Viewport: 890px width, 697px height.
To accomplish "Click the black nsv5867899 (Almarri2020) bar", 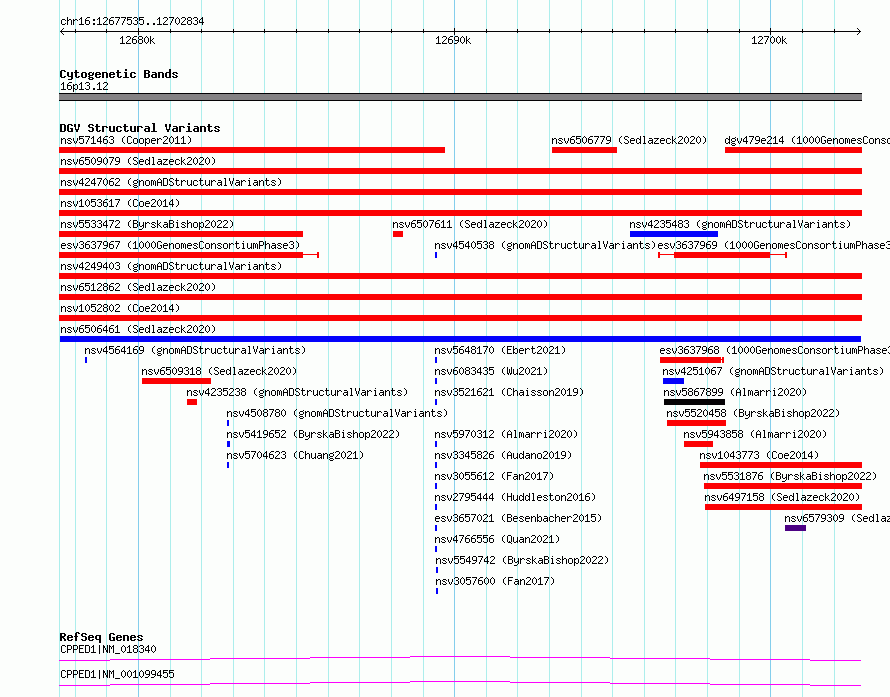I will pyautogui.click(x=694, y=402).
